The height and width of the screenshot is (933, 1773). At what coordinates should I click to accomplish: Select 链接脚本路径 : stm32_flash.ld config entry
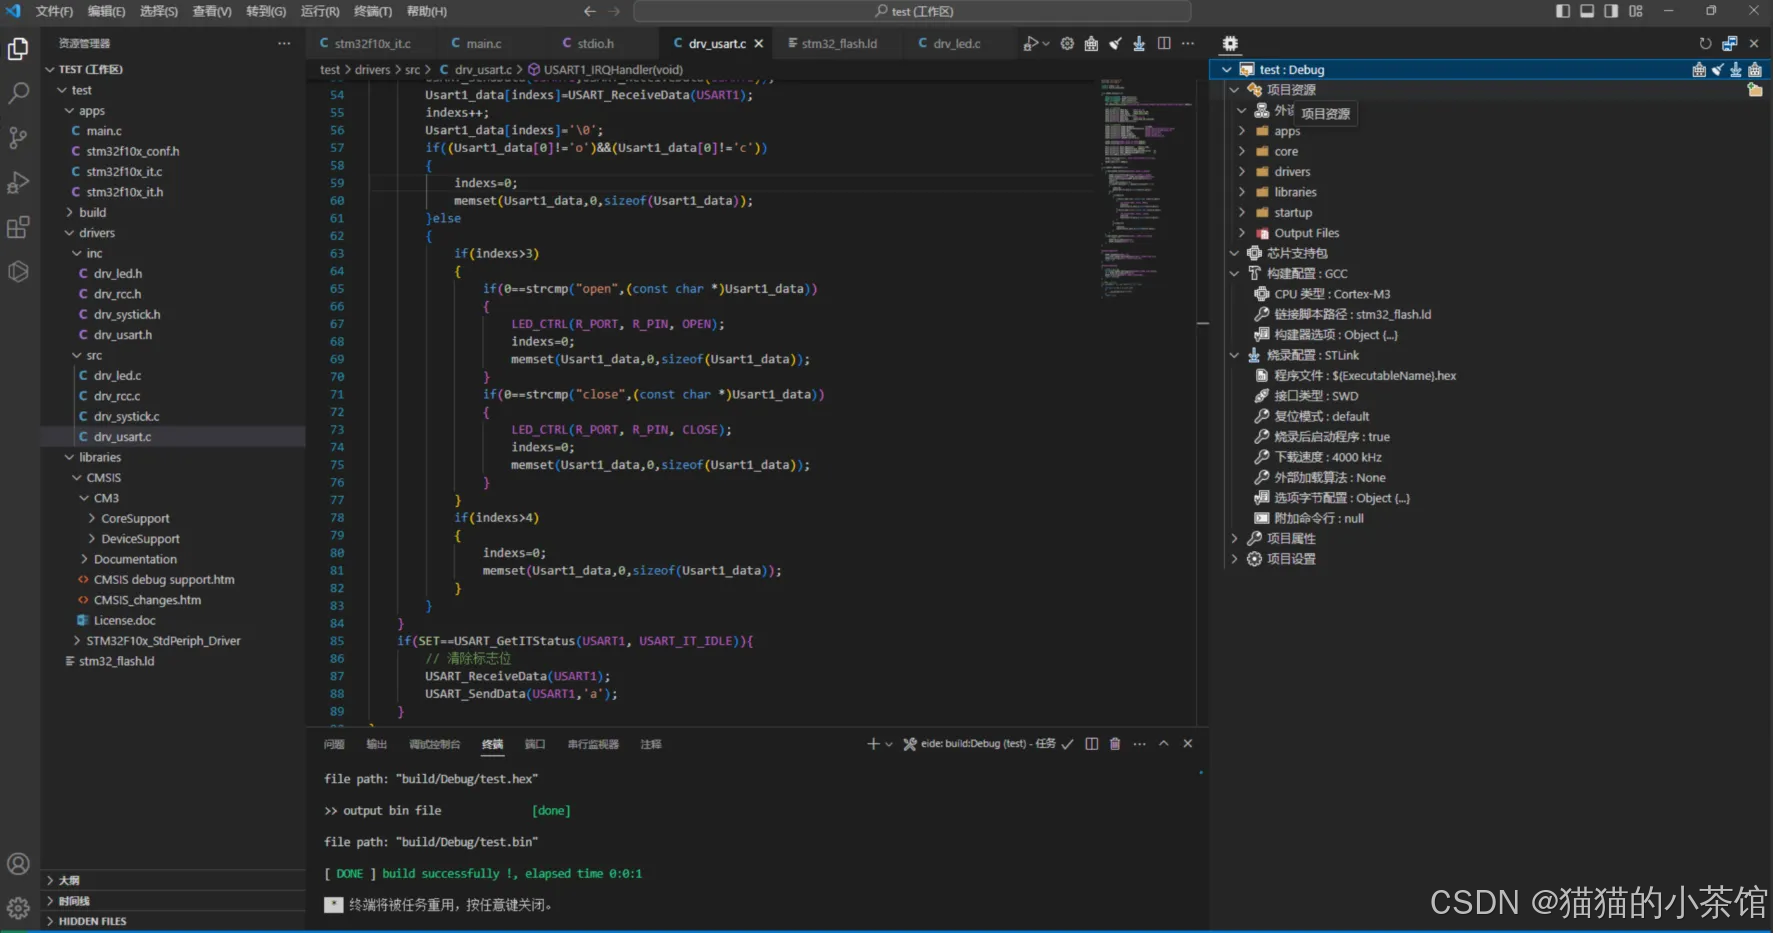[1351, 314]
